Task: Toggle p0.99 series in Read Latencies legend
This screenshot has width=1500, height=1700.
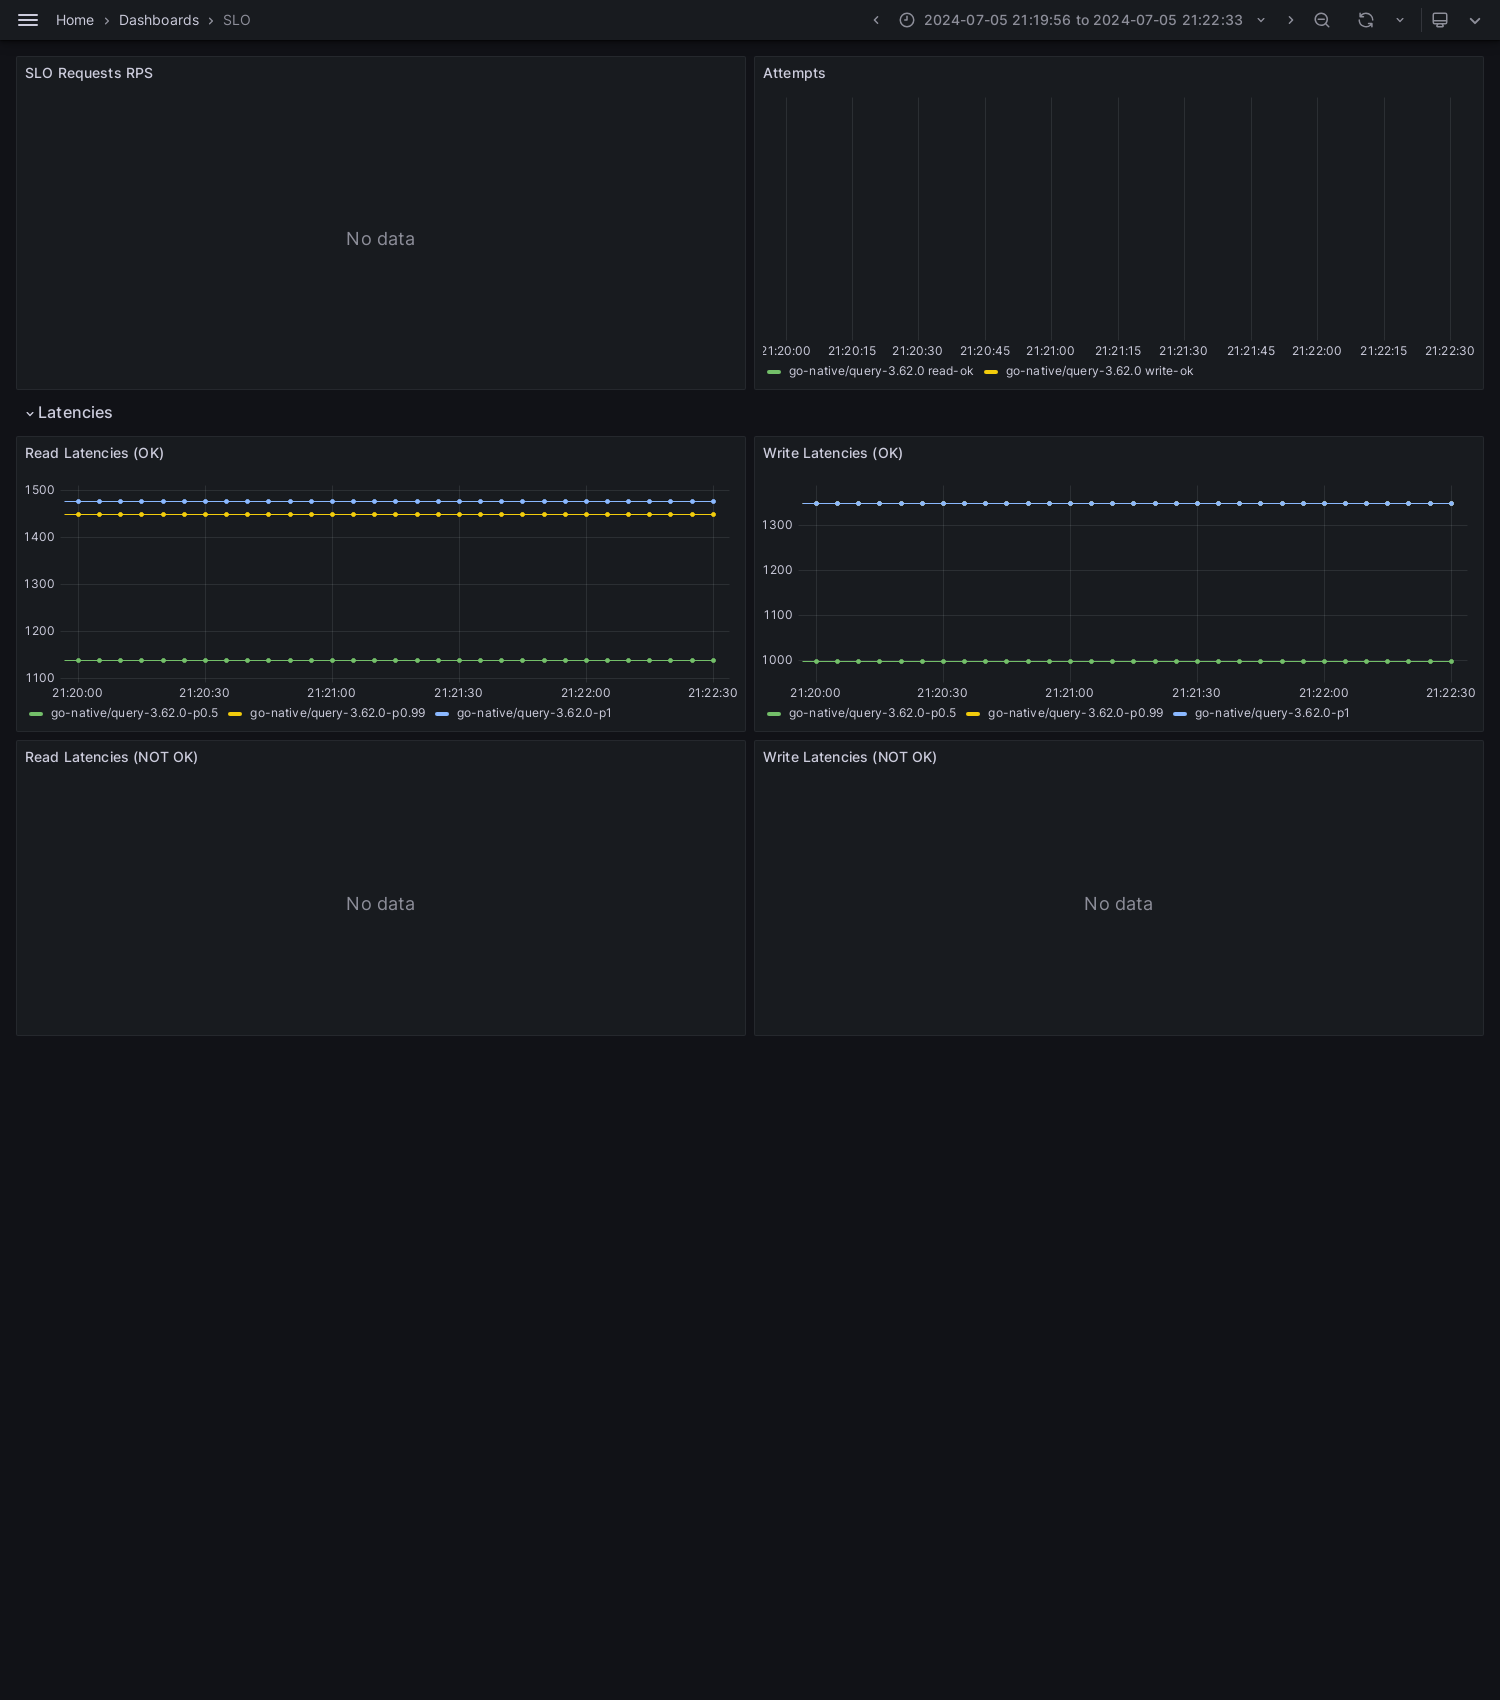Action: 337,713
